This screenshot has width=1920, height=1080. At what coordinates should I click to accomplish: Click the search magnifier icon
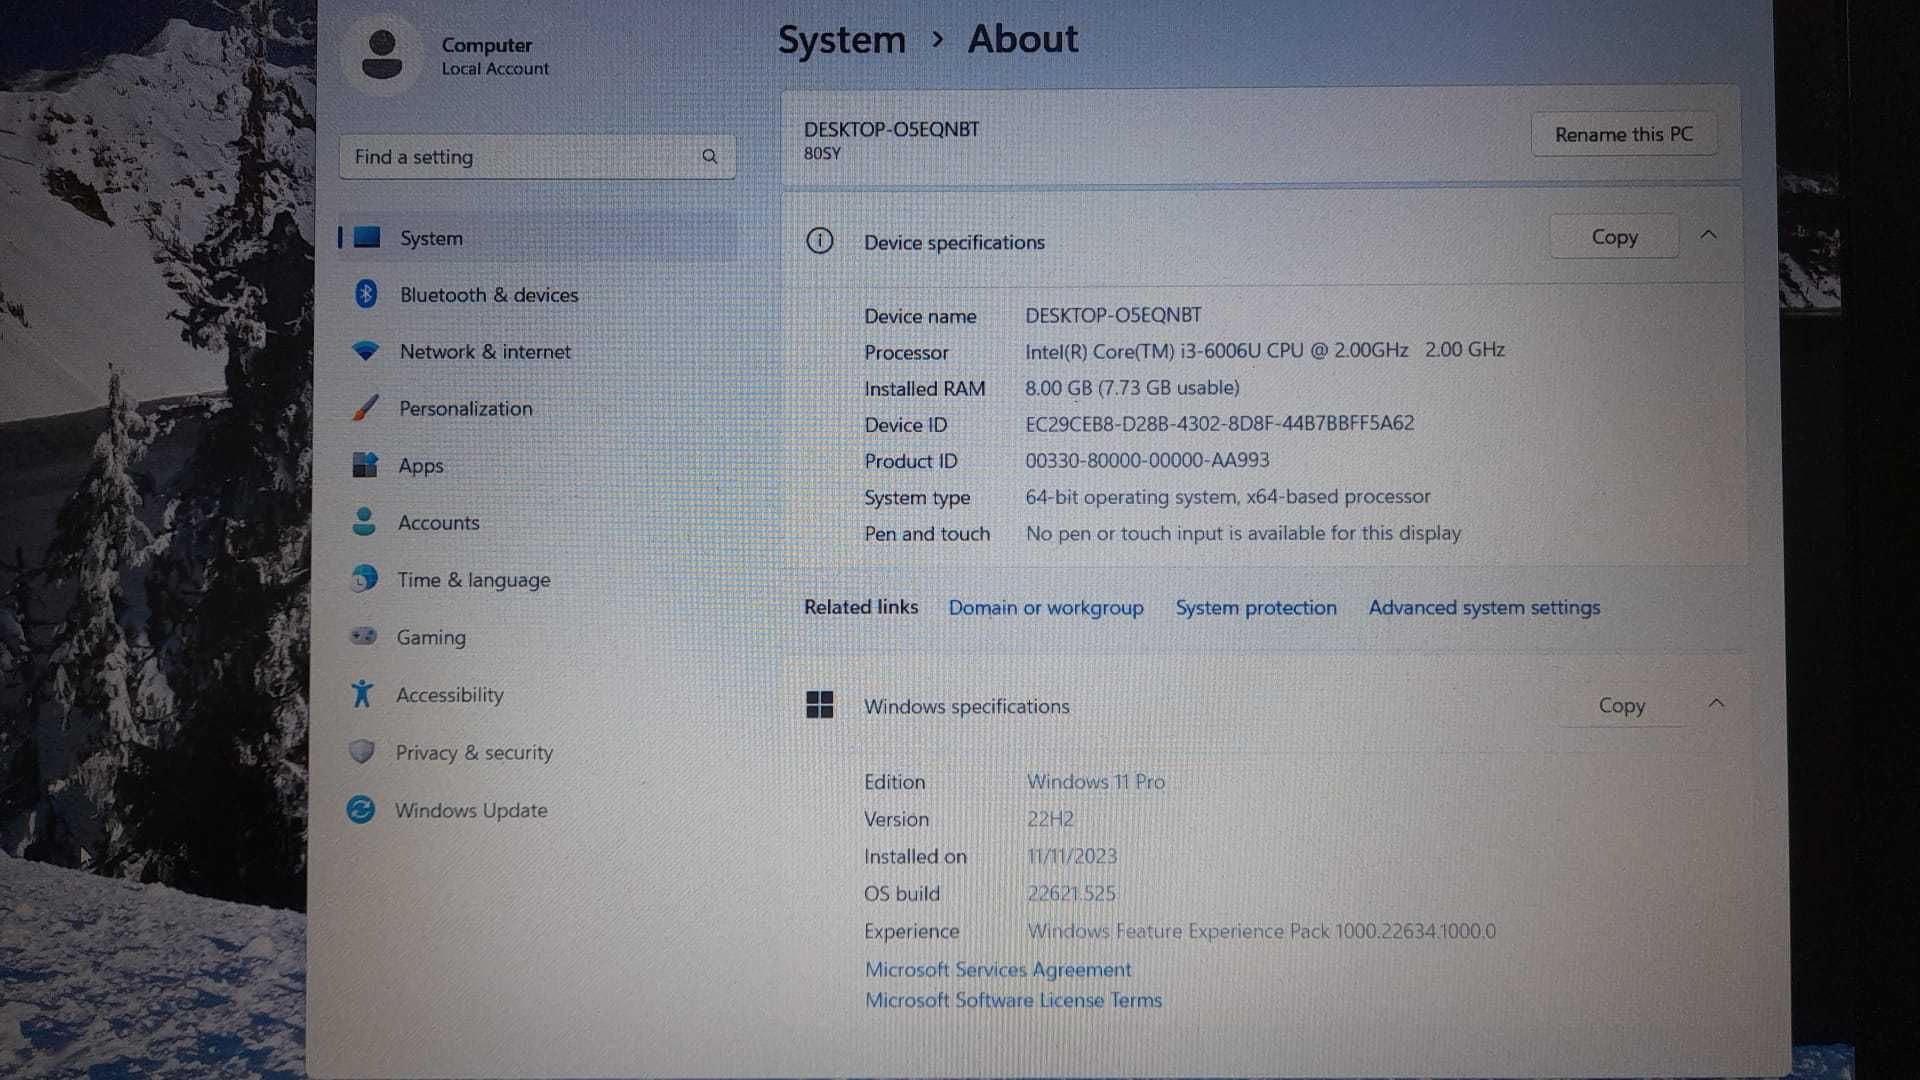pyautogui.click(x=709, y=156)
